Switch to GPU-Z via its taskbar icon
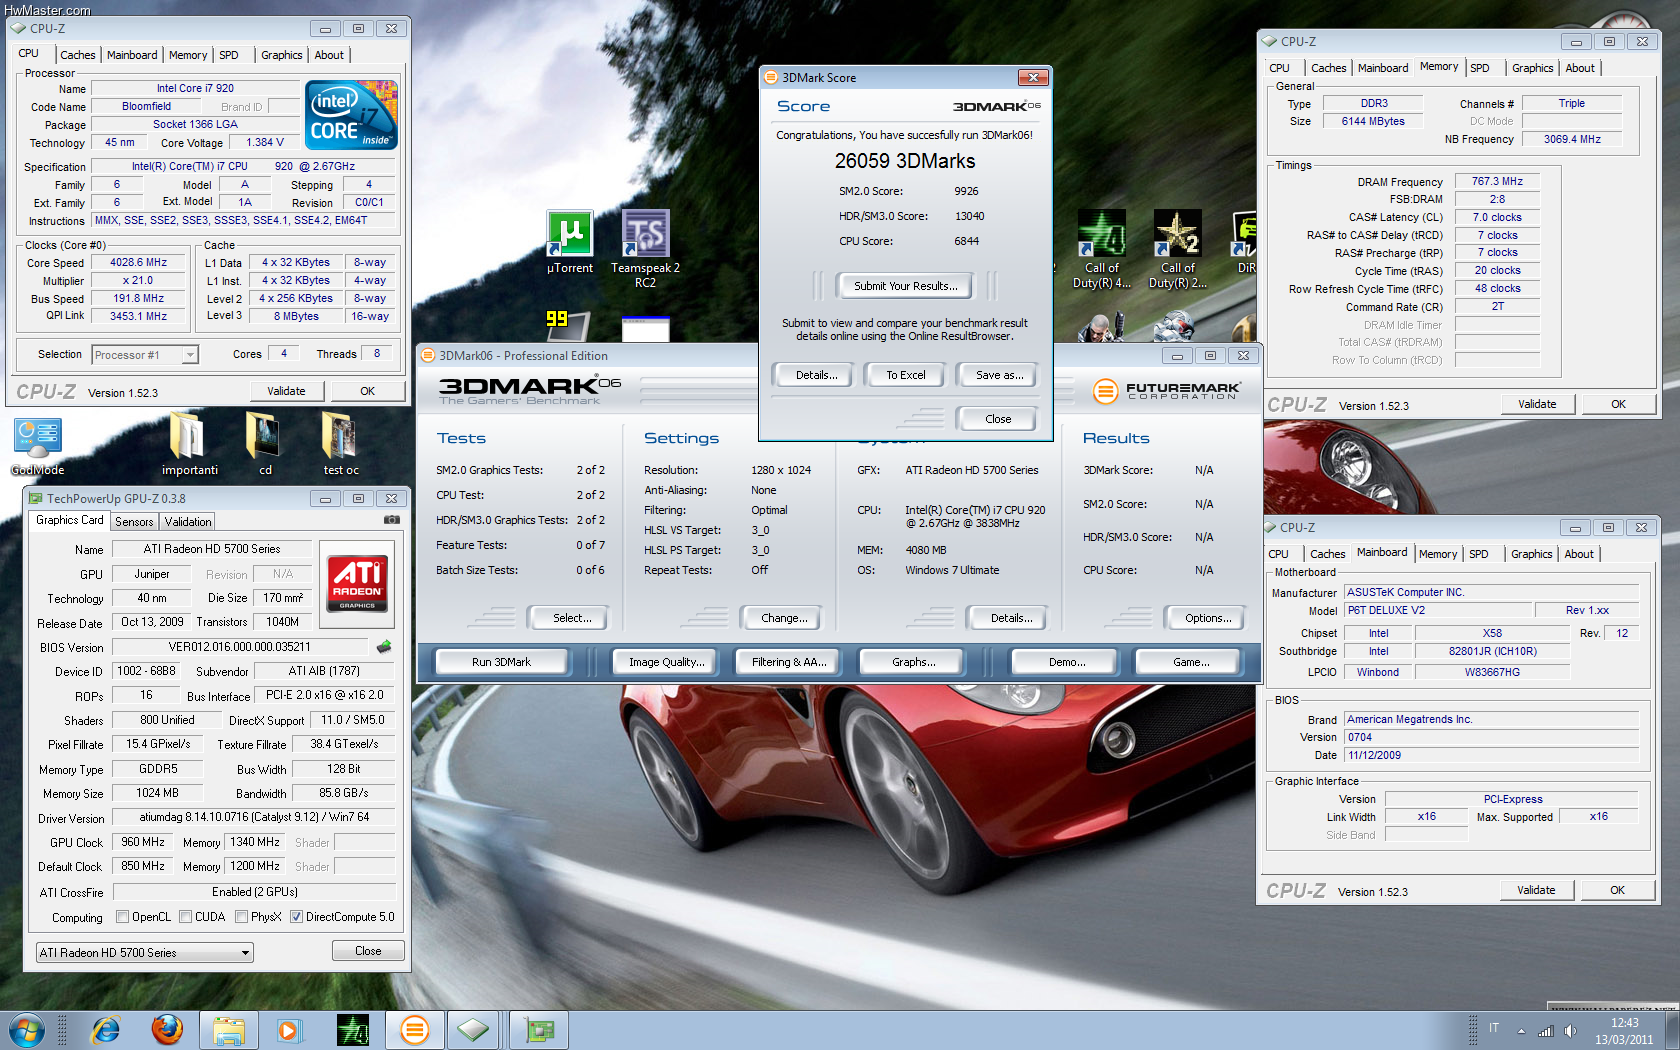 [539, 1030]
